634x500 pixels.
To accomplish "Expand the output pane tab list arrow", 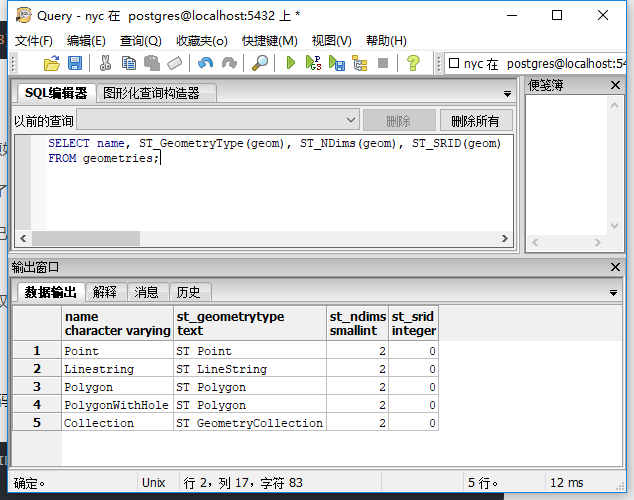I will point(613,293).
